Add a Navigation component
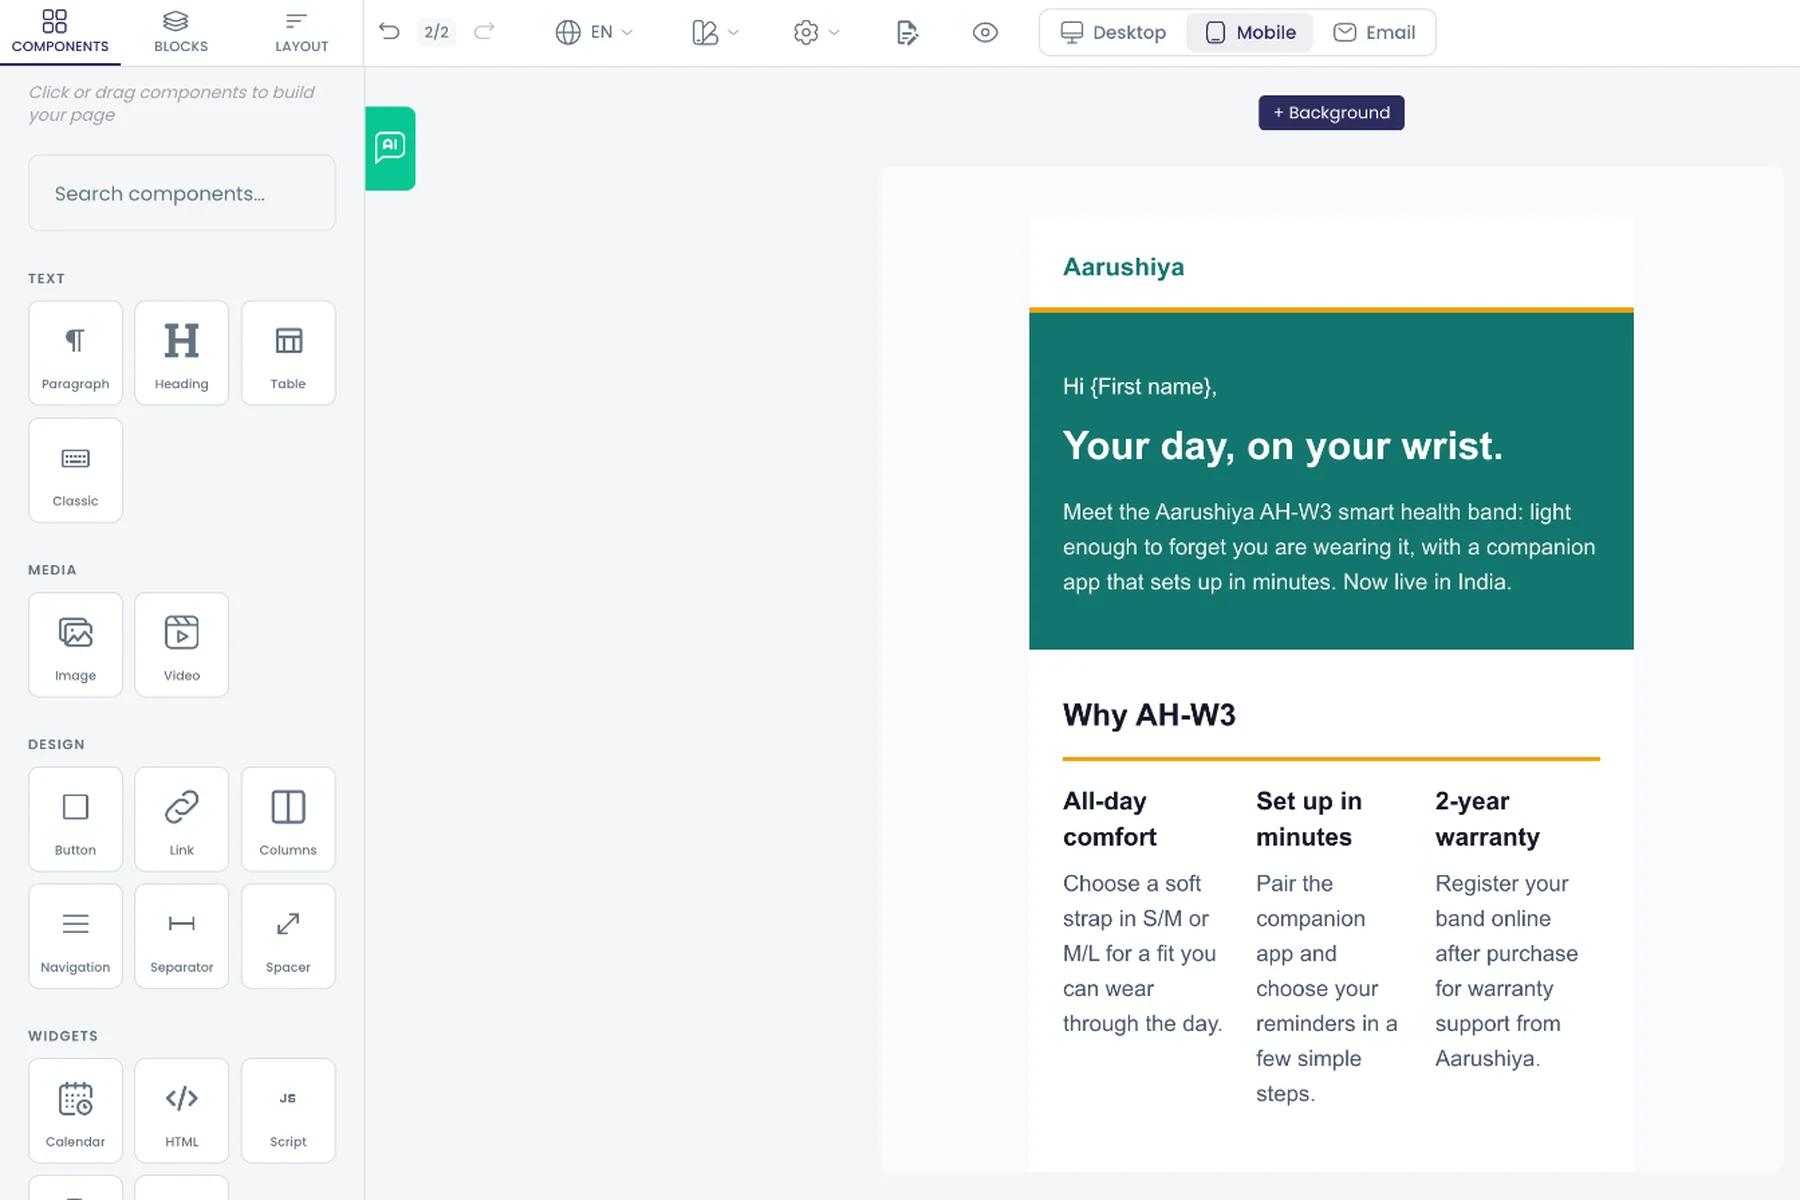The height and width of the screenshot is (1200, 1800). (x=75, y=936)
